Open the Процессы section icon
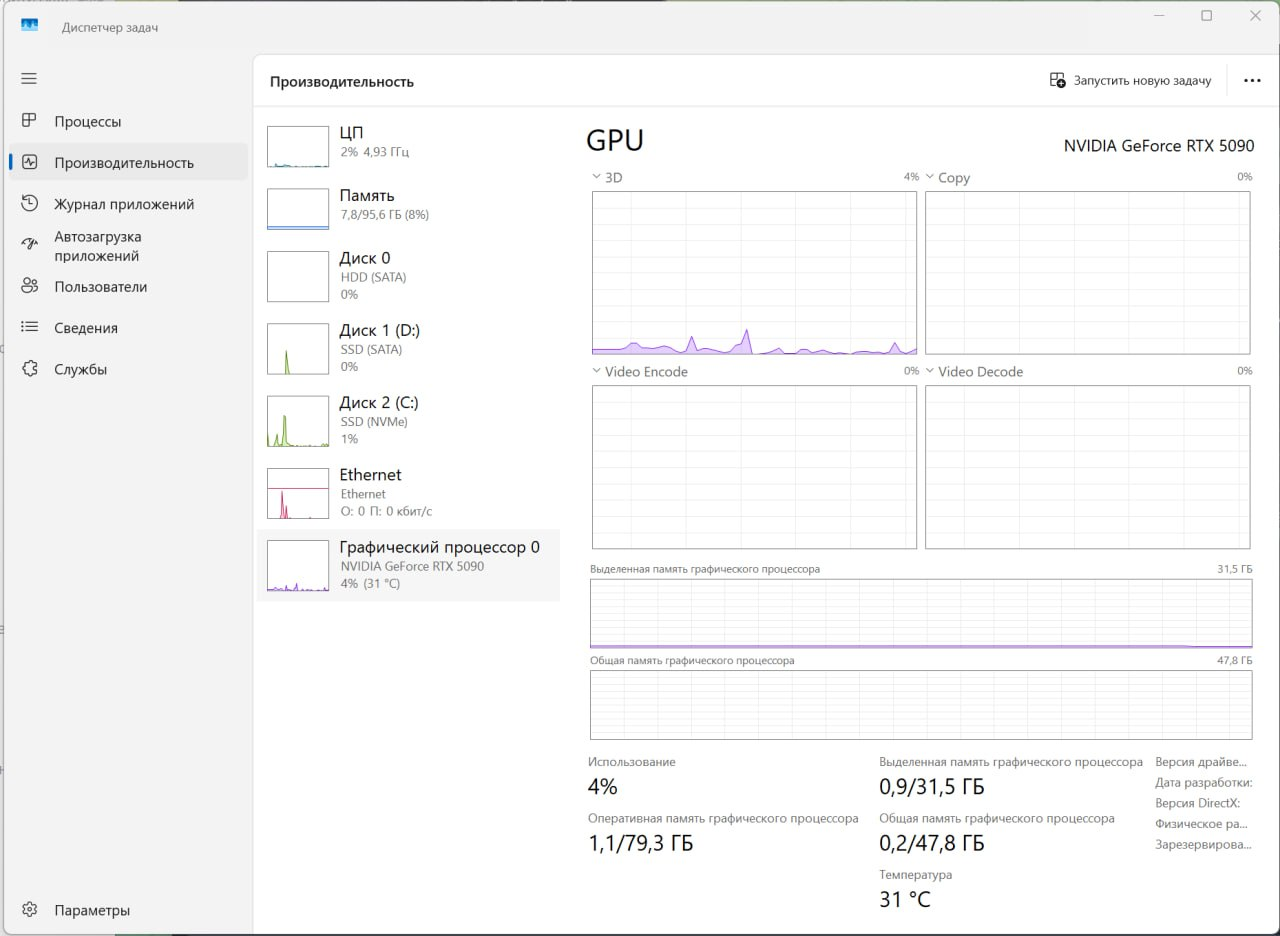 coord(29,121)
